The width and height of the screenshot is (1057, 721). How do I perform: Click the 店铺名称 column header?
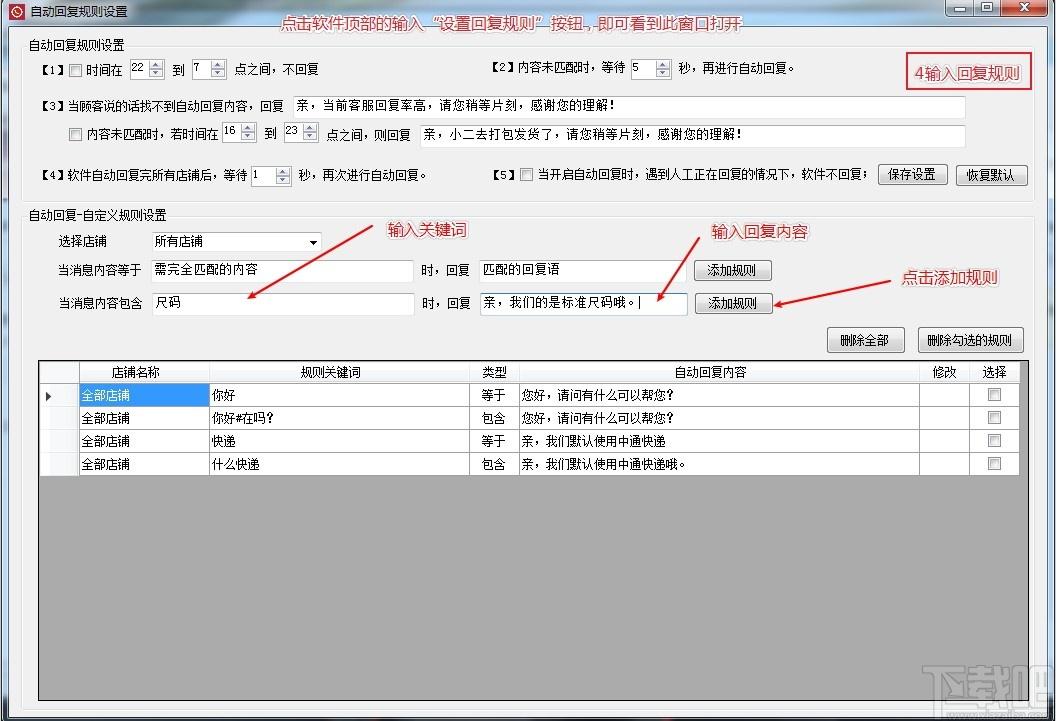tap(144, 373)
